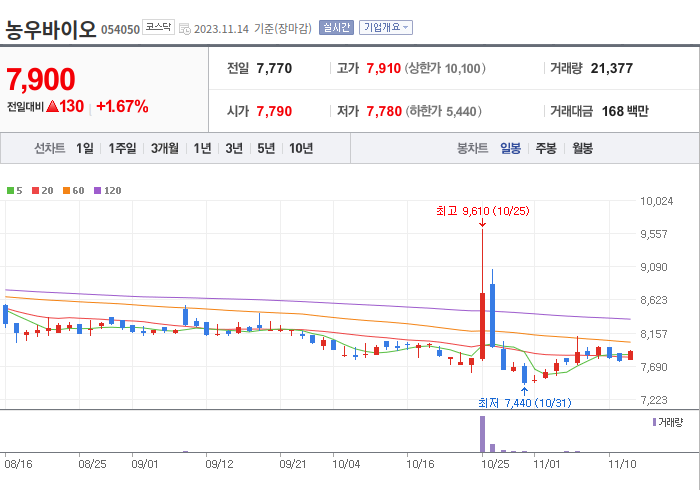Screen dimensions: 700x490
Task: Click the 8,157 price axis label
Action: [654, 334]
